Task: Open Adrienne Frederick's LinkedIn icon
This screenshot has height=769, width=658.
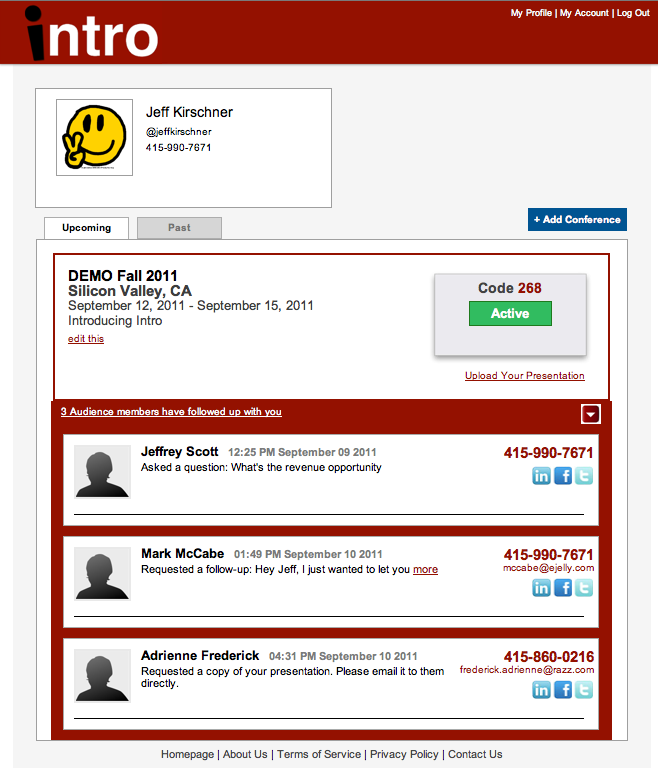Action: tap(541, 690)
